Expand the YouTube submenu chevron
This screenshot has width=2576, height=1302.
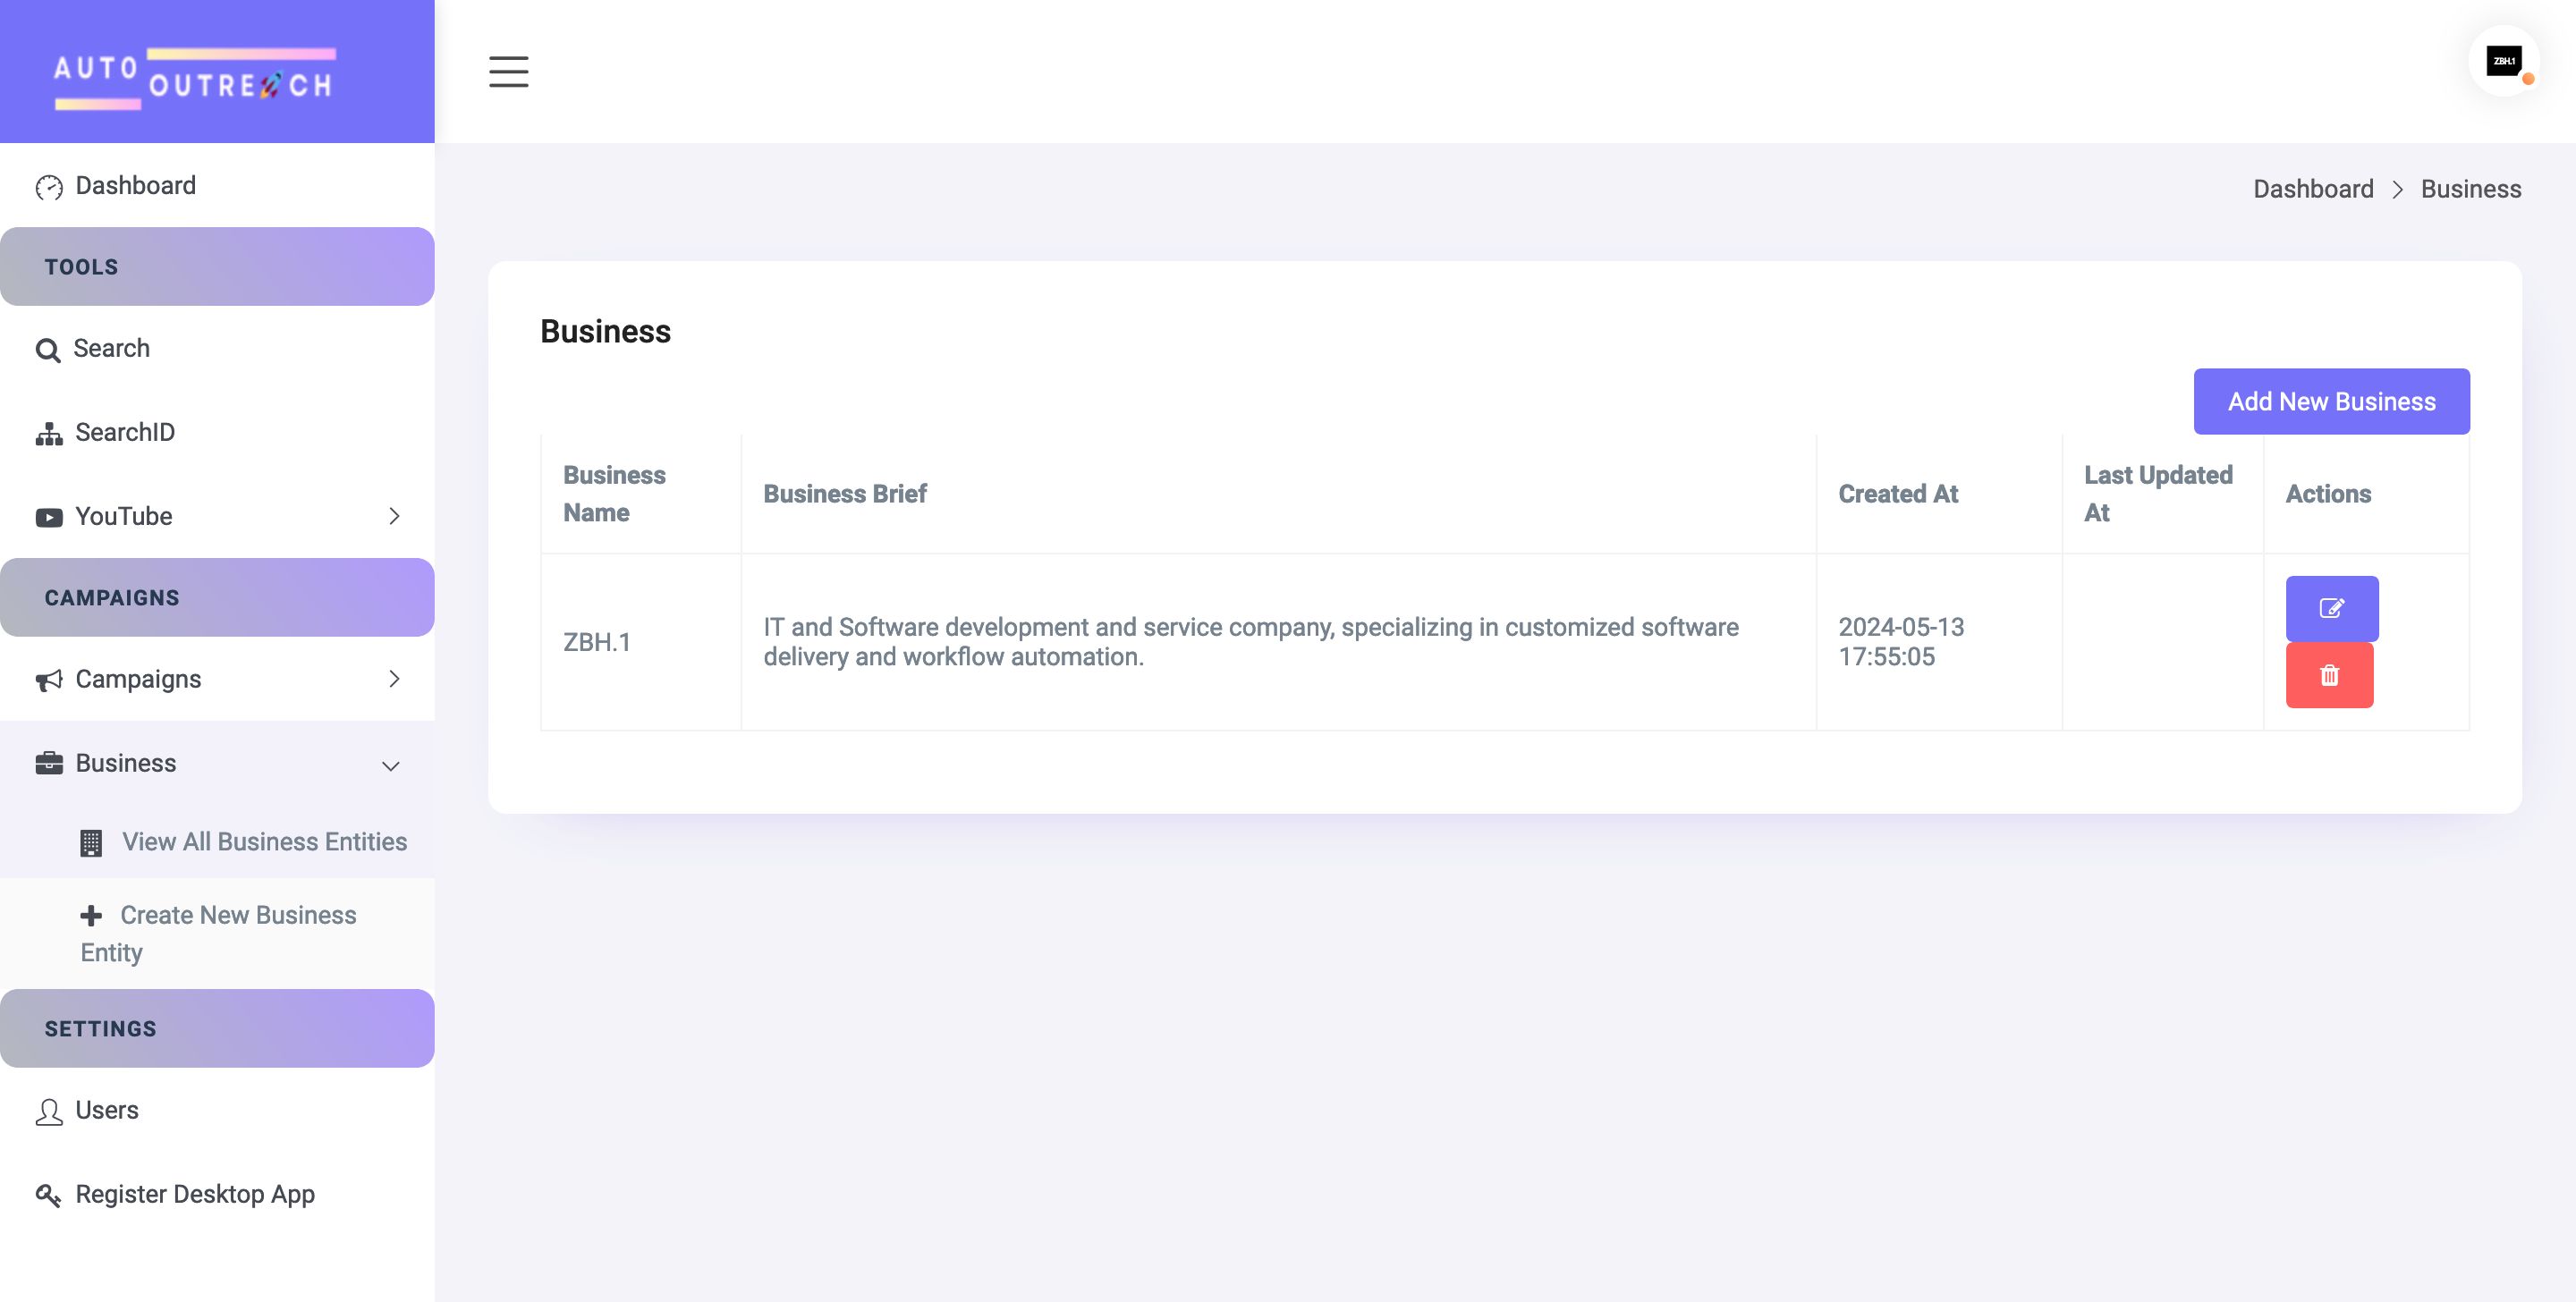394,516
